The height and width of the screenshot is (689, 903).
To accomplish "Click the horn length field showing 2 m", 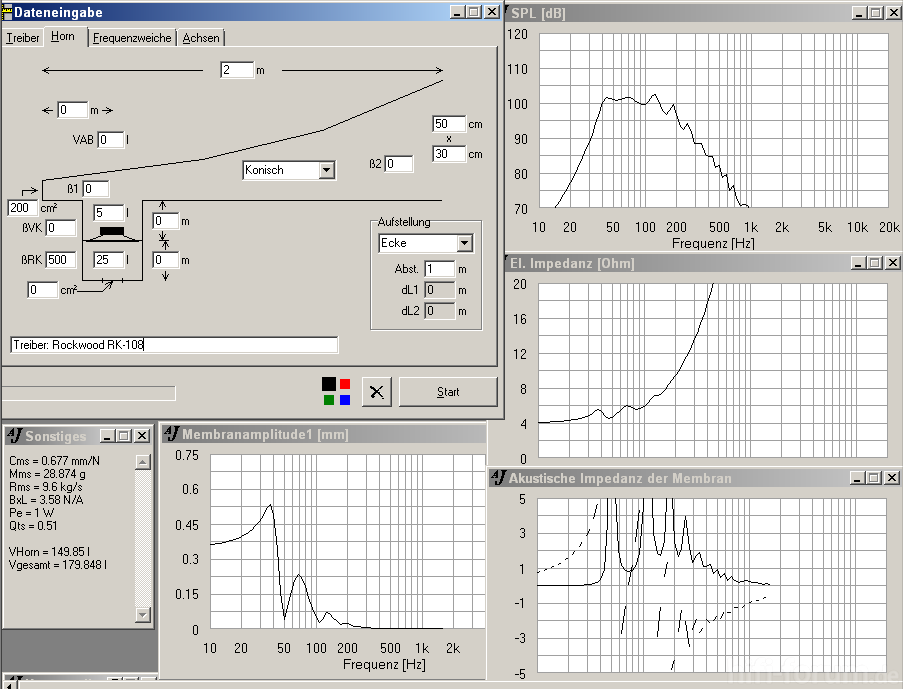I will pos(237,70).
